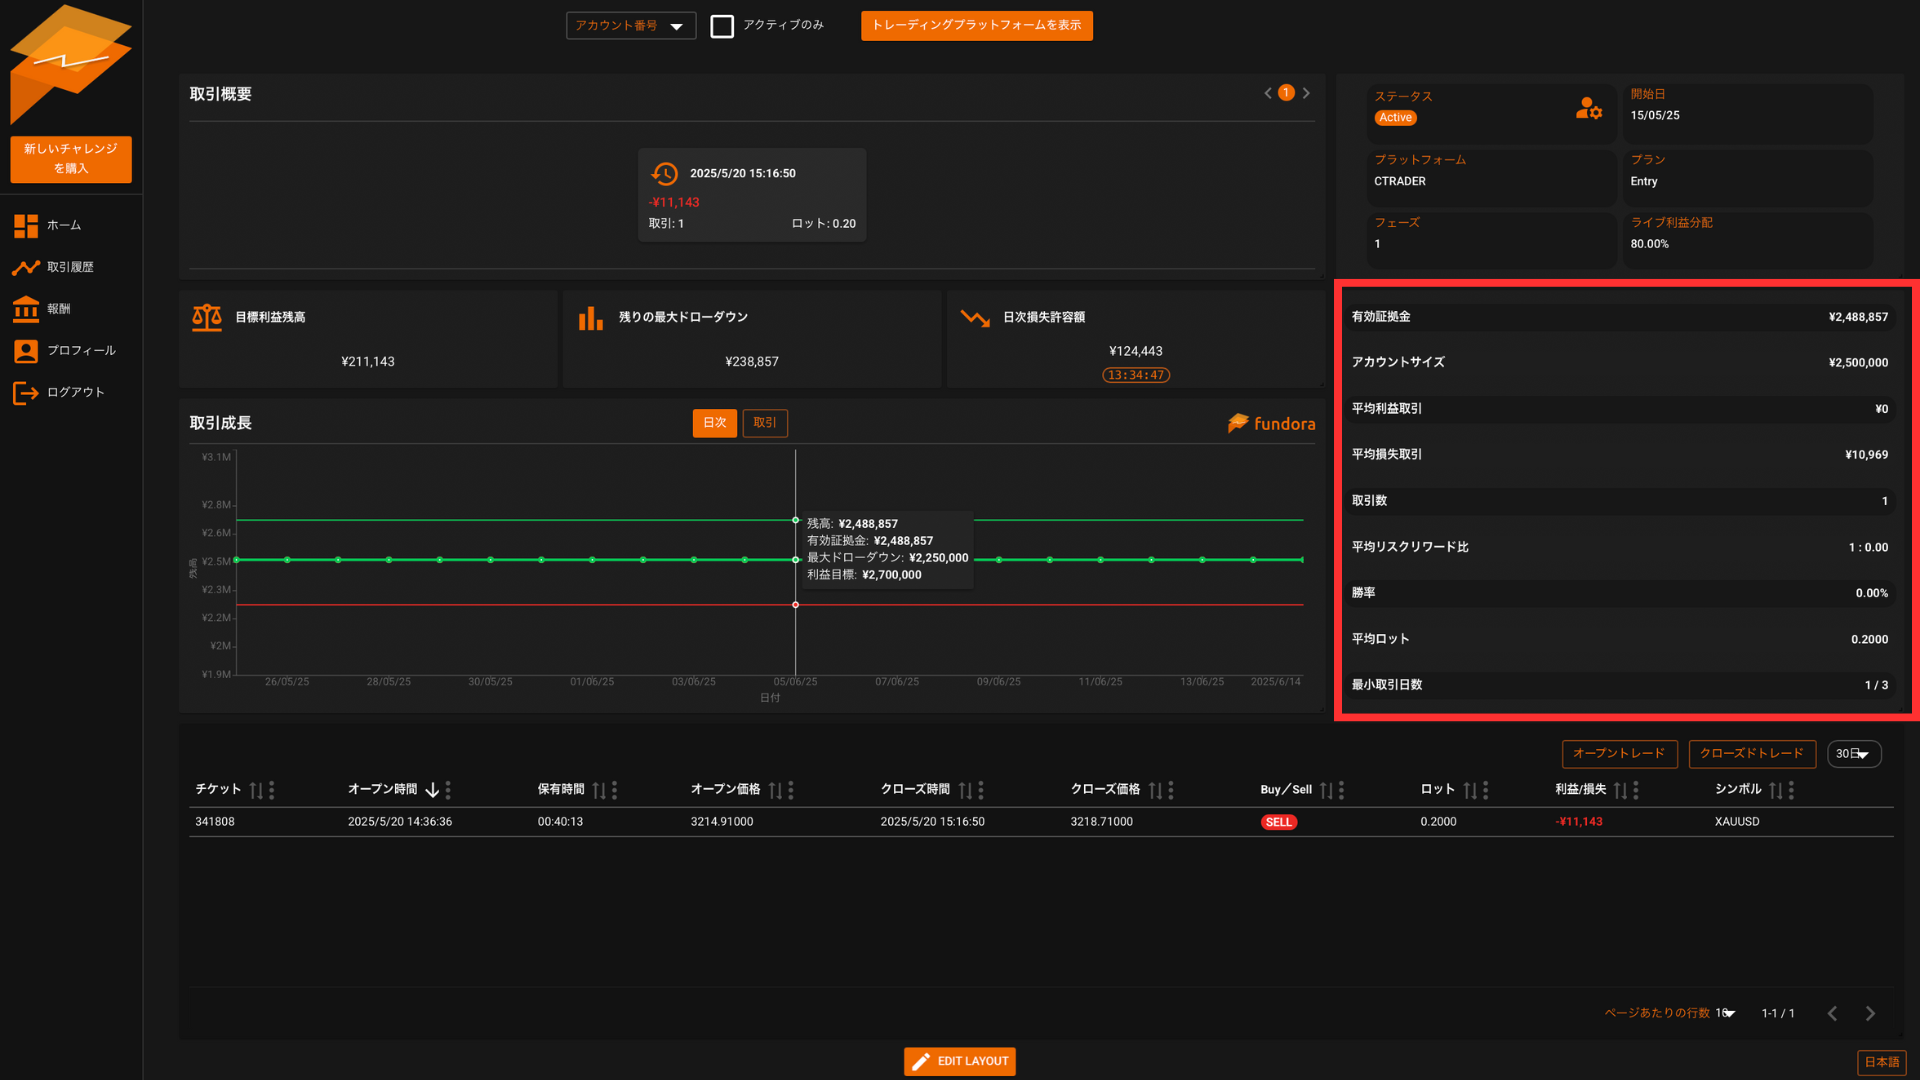Toggle the アクティブのみ checkbox
This screenshot has height=1080, width=1920.
[x=722, y=26]
